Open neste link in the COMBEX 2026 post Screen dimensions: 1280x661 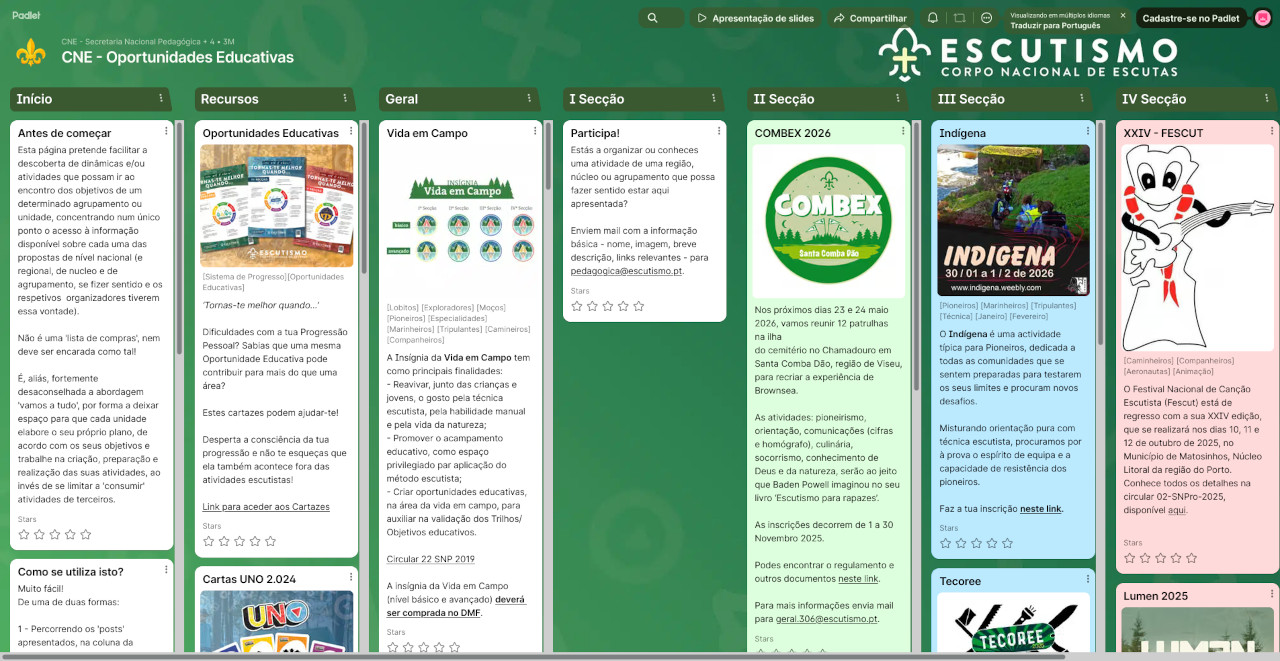[x=858, y=578]
